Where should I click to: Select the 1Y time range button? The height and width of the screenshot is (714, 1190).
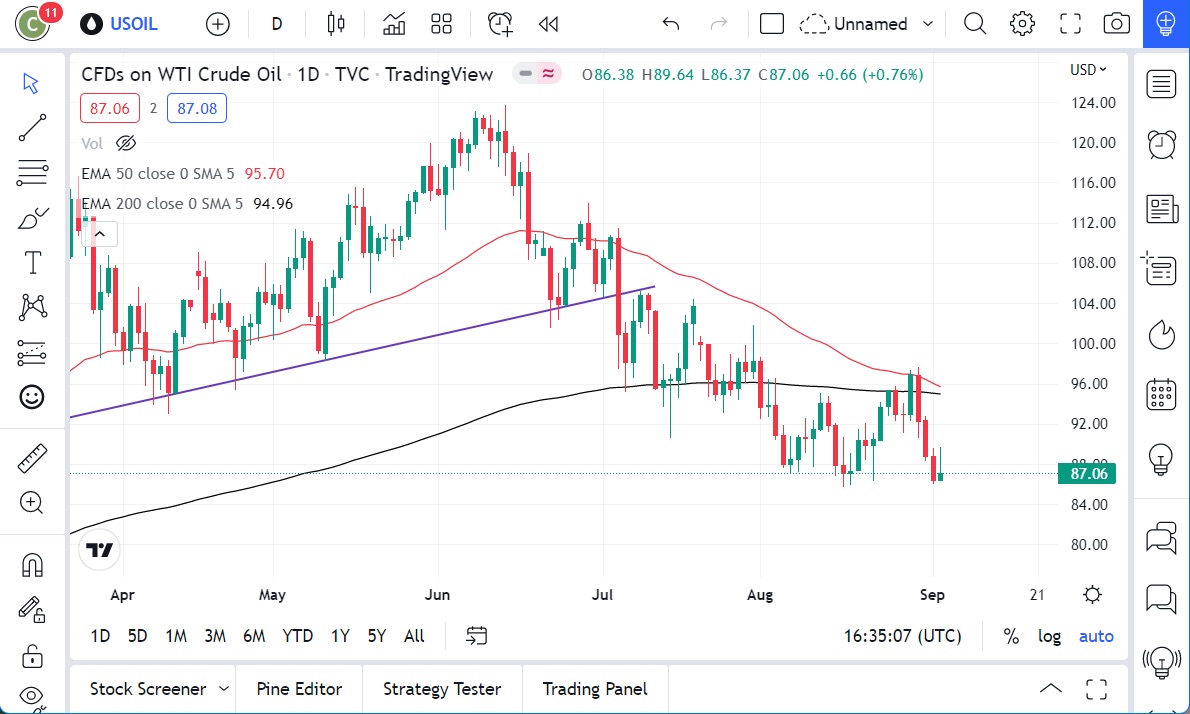[x=339, y=636]
